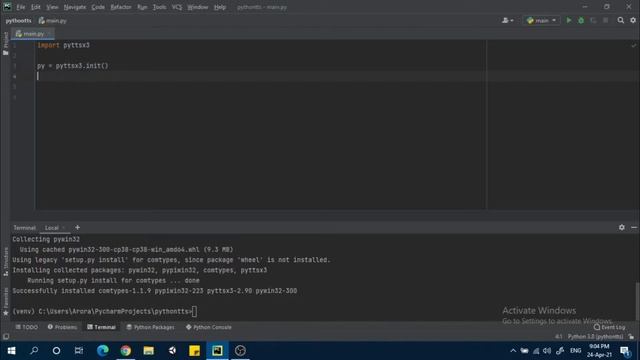Click the Stop square icon in toolbar

click(x=606, y=20)
